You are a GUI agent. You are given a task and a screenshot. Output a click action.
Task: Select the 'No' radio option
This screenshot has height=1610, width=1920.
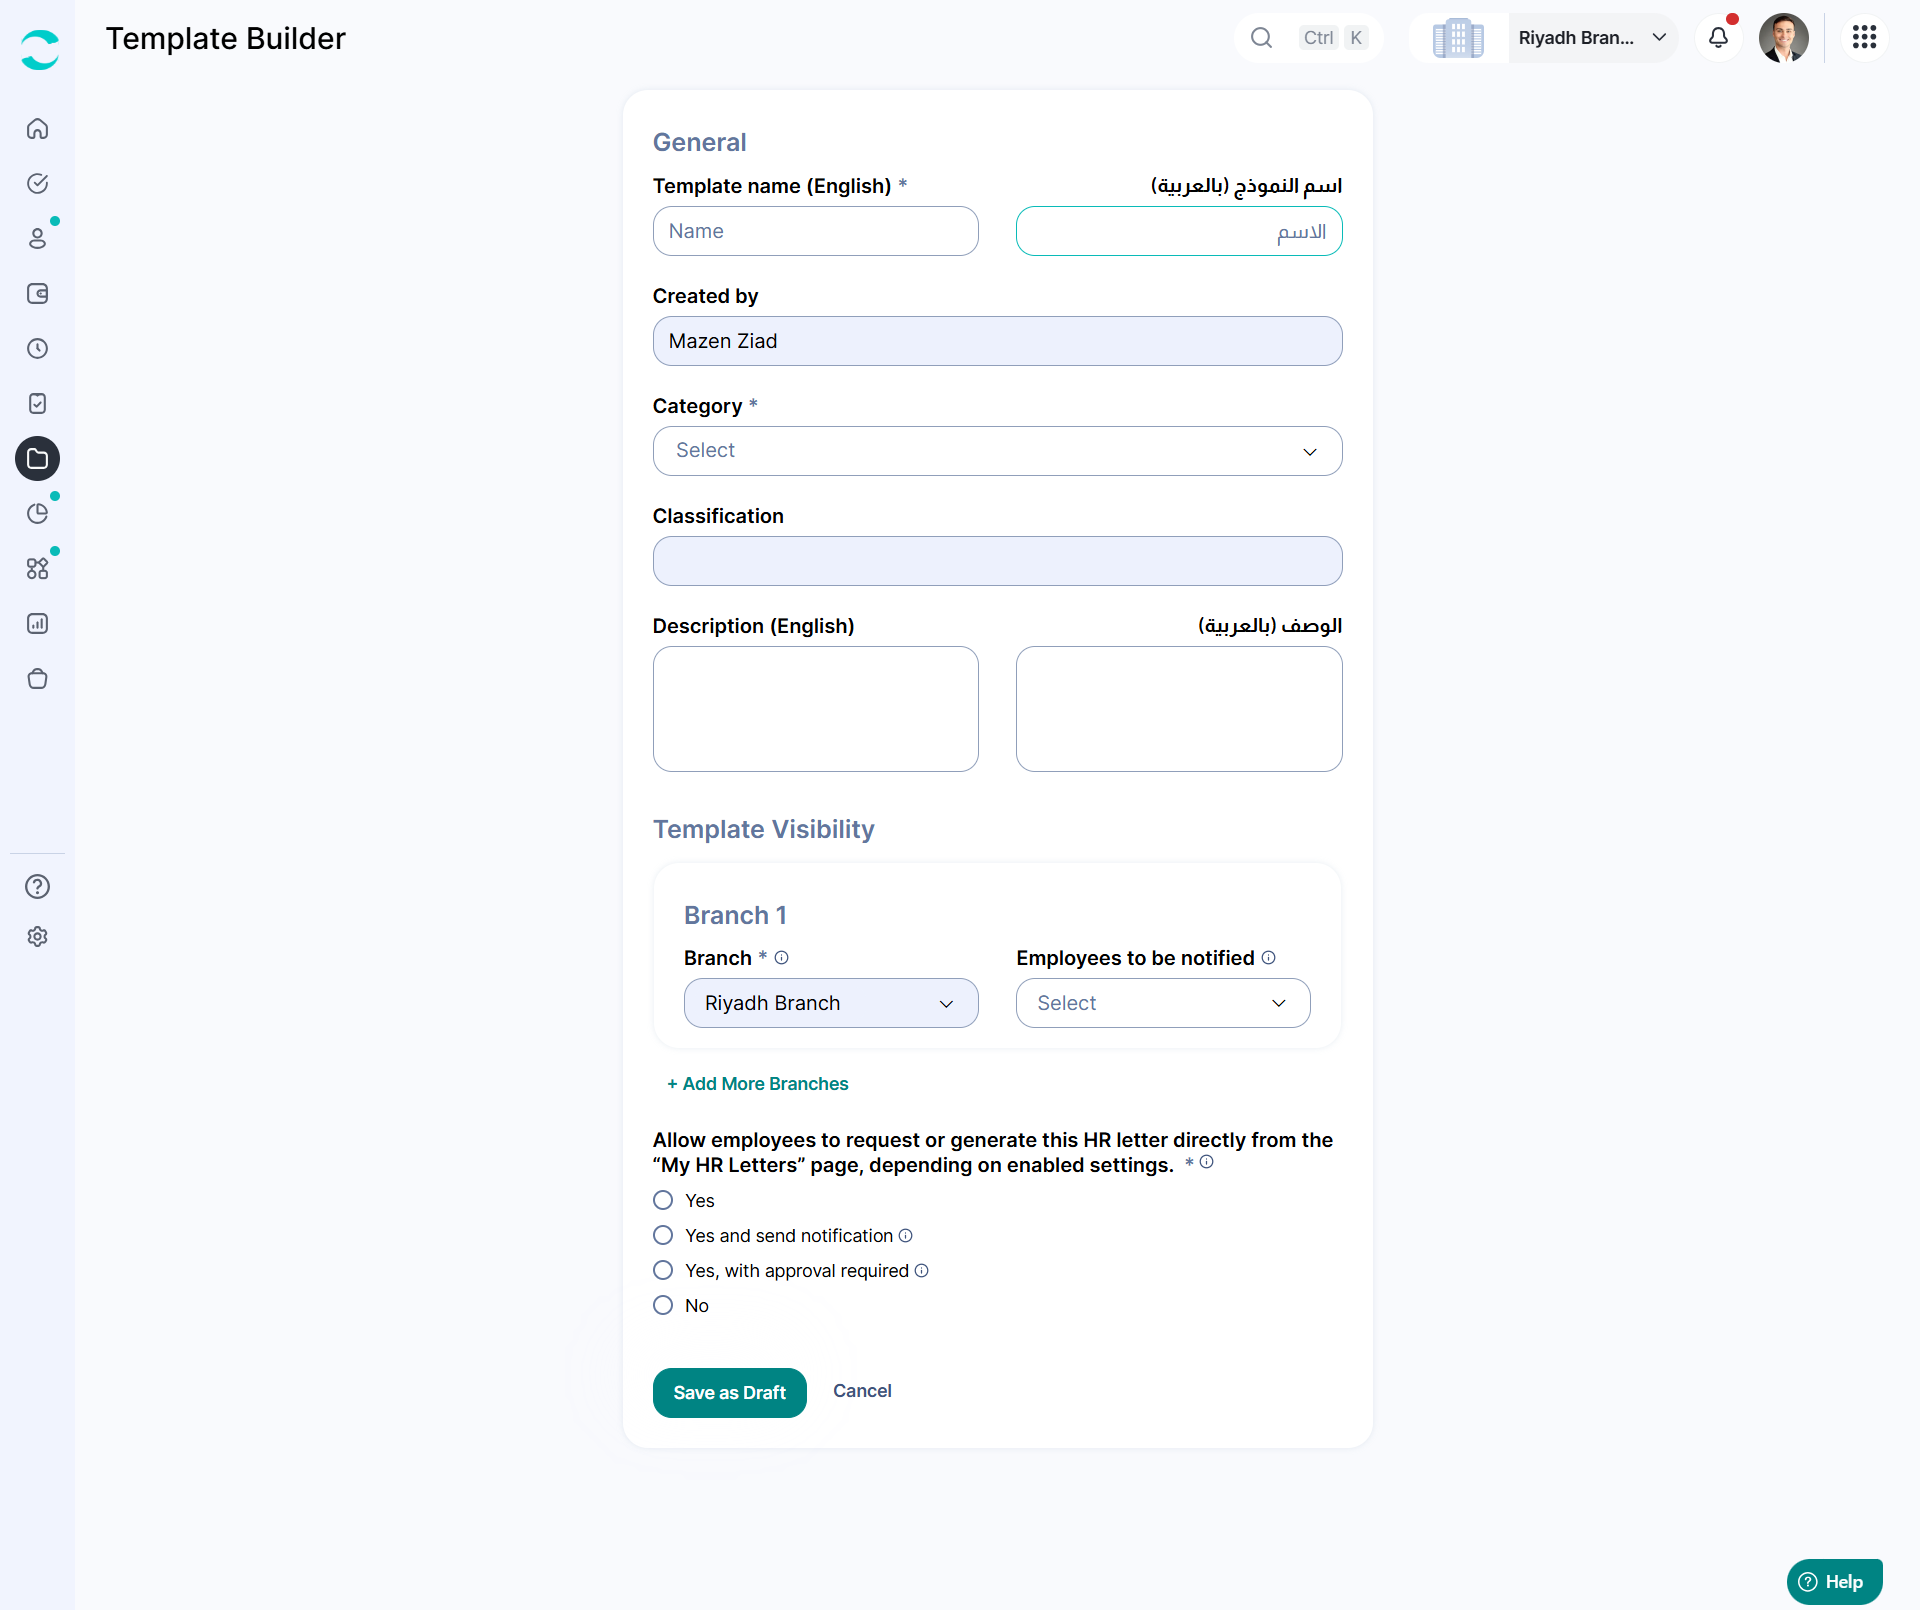pos(663,1305)
